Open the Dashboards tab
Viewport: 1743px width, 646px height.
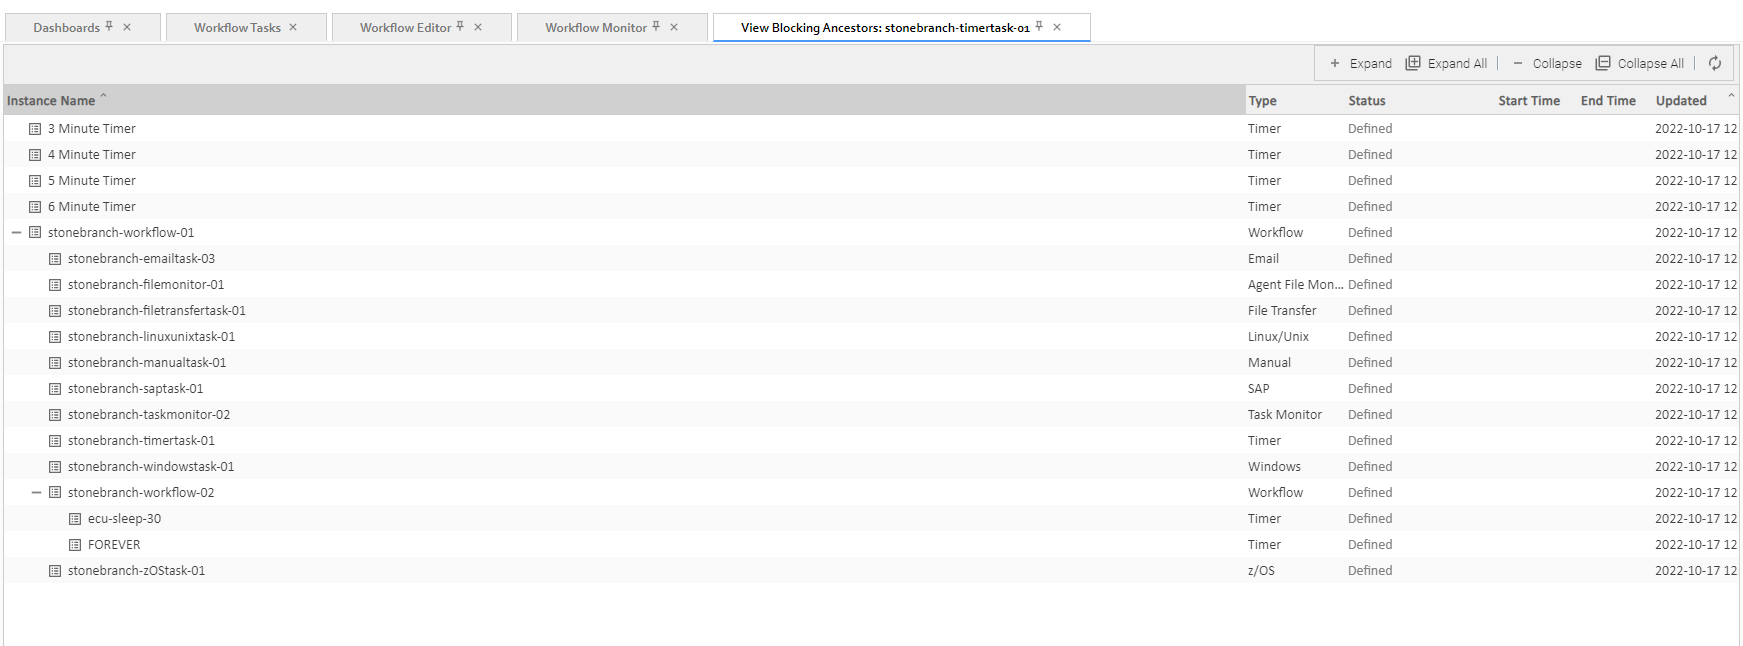66,28
